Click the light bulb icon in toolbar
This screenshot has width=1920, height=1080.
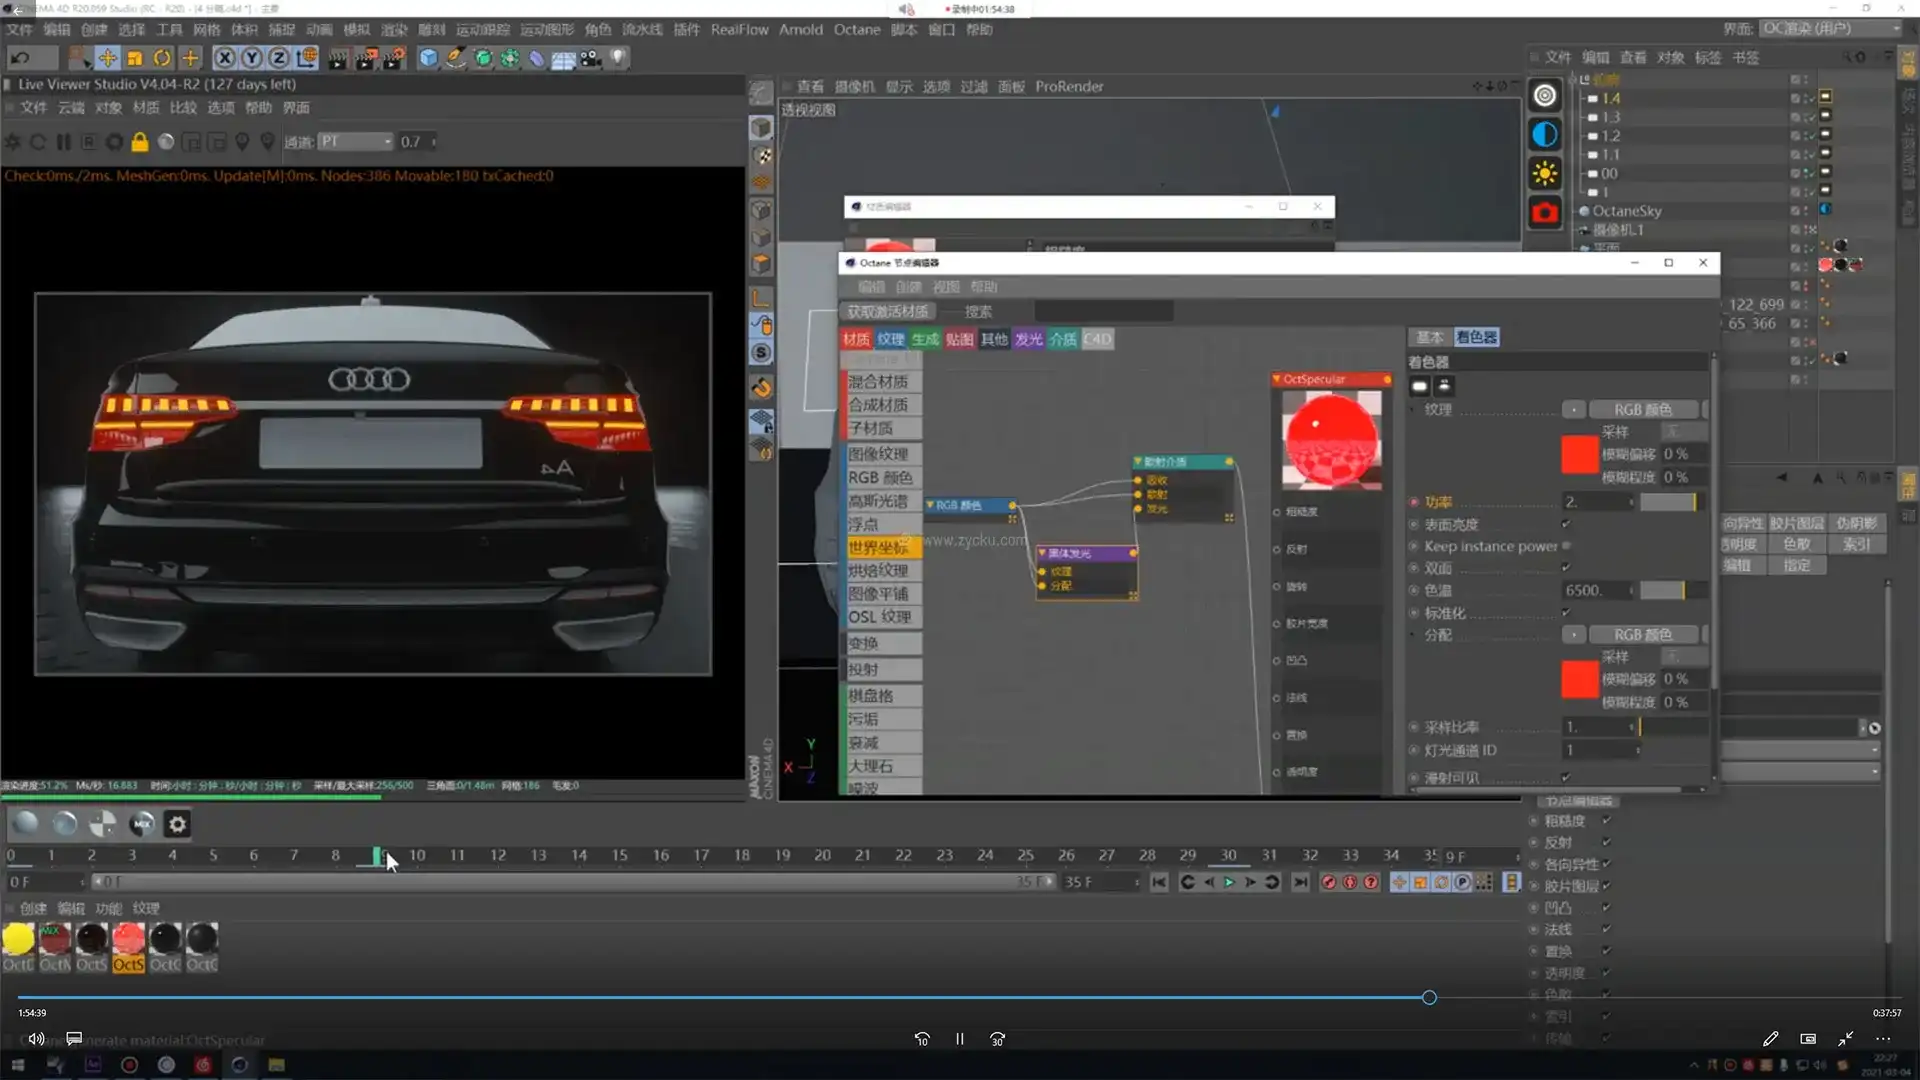pyautogui.click(x=619, y=58)
